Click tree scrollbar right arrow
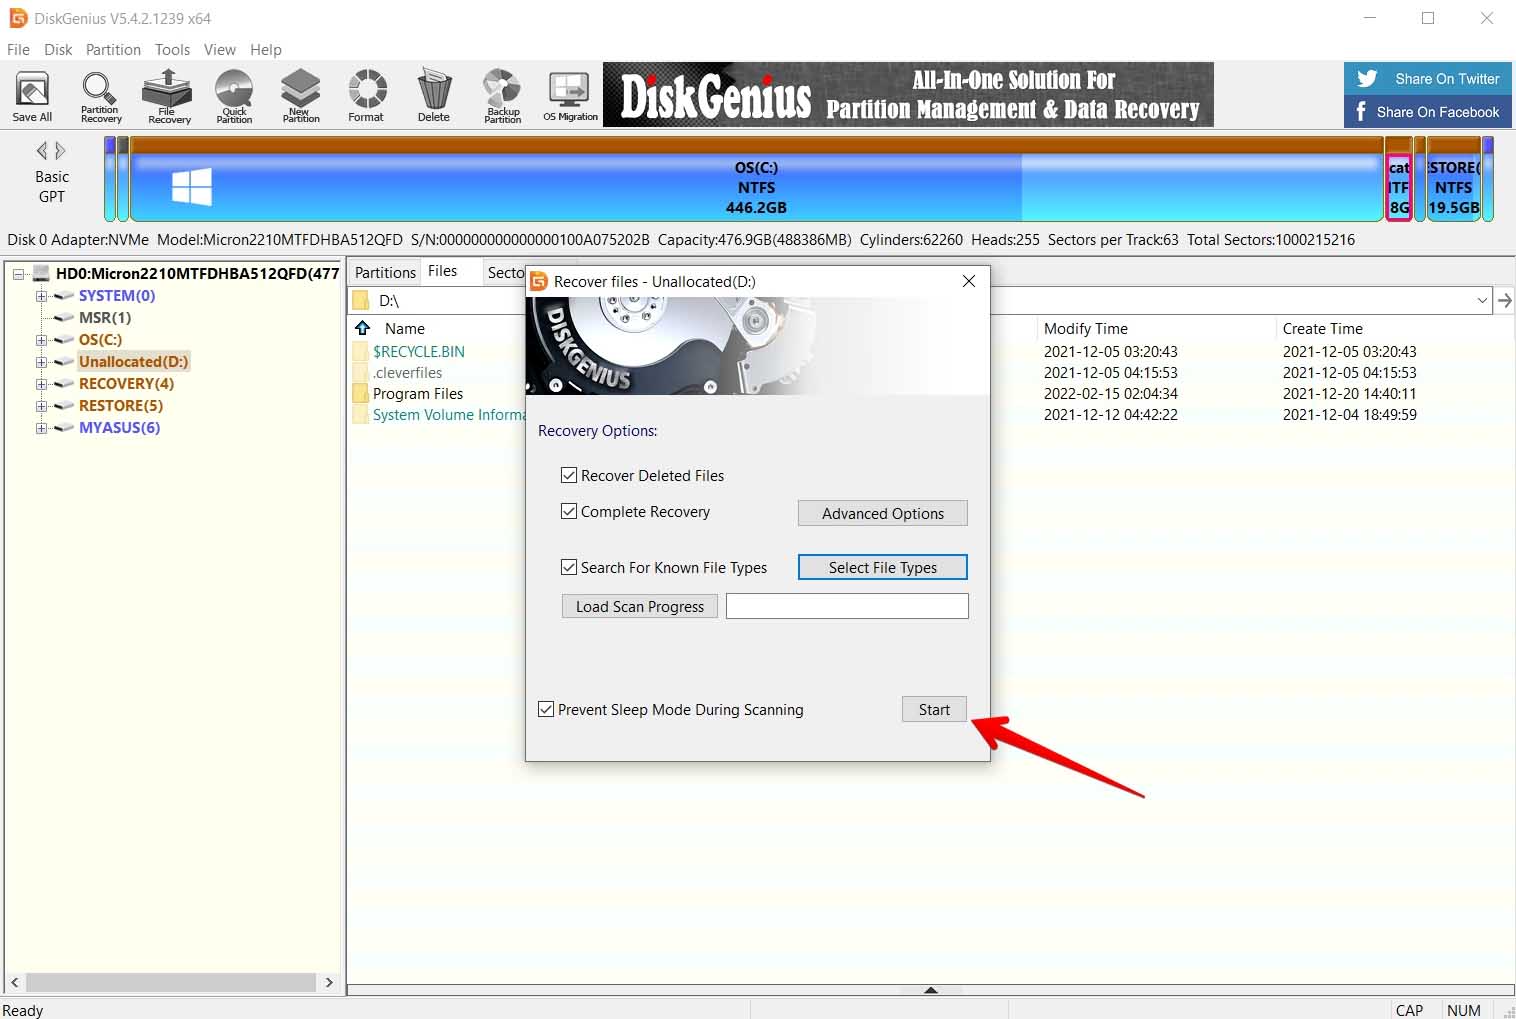Image resolution: width=1516 pixels, height=1019 pixels. pos(329,982)
